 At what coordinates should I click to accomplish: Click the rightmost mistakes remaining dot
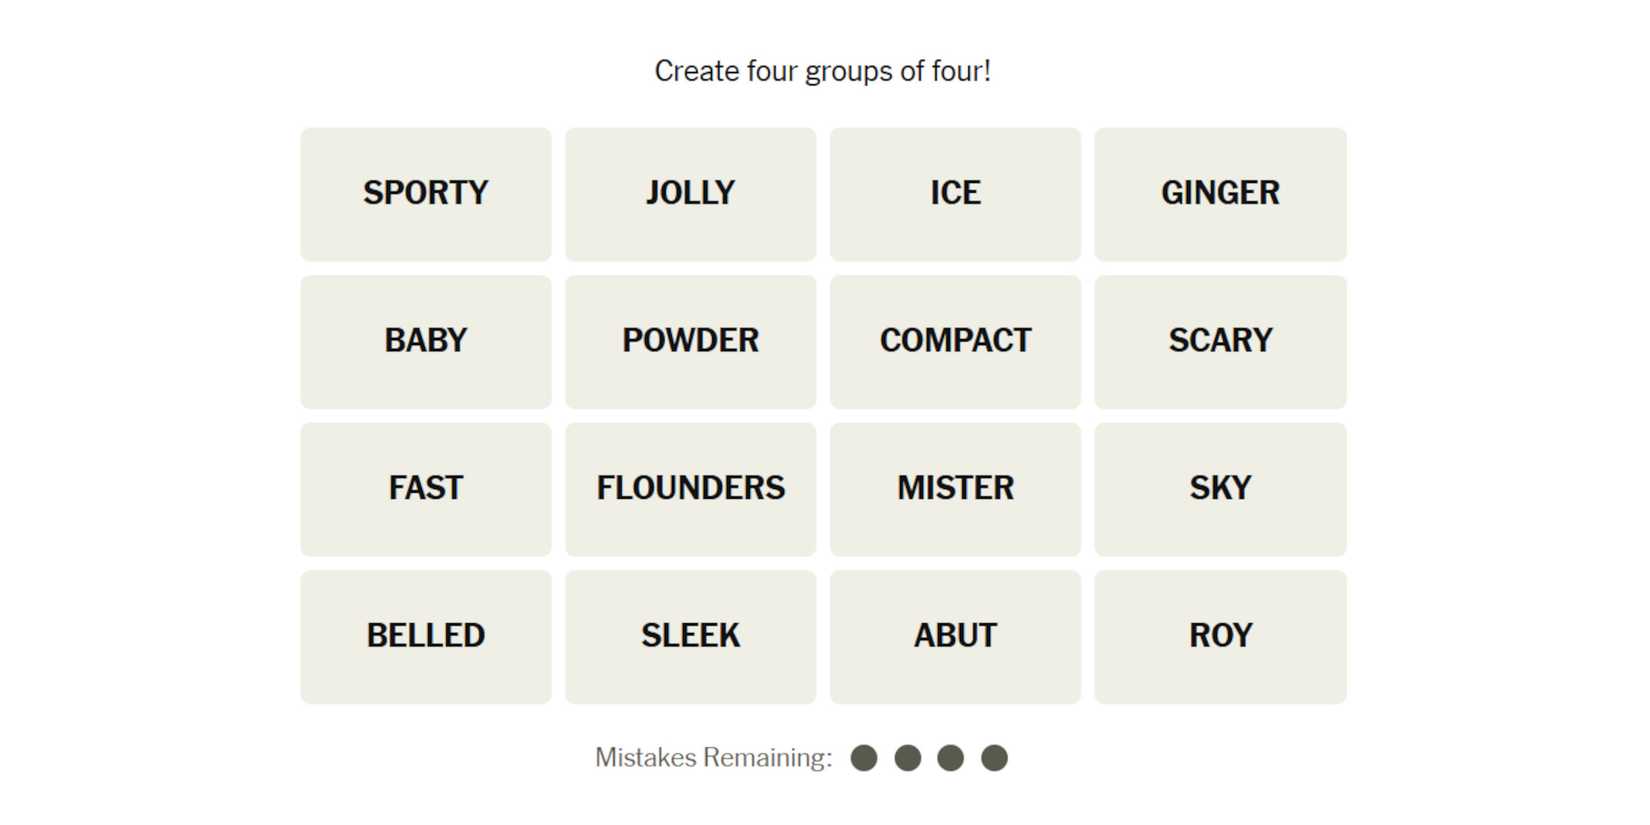tap(994, 758)
